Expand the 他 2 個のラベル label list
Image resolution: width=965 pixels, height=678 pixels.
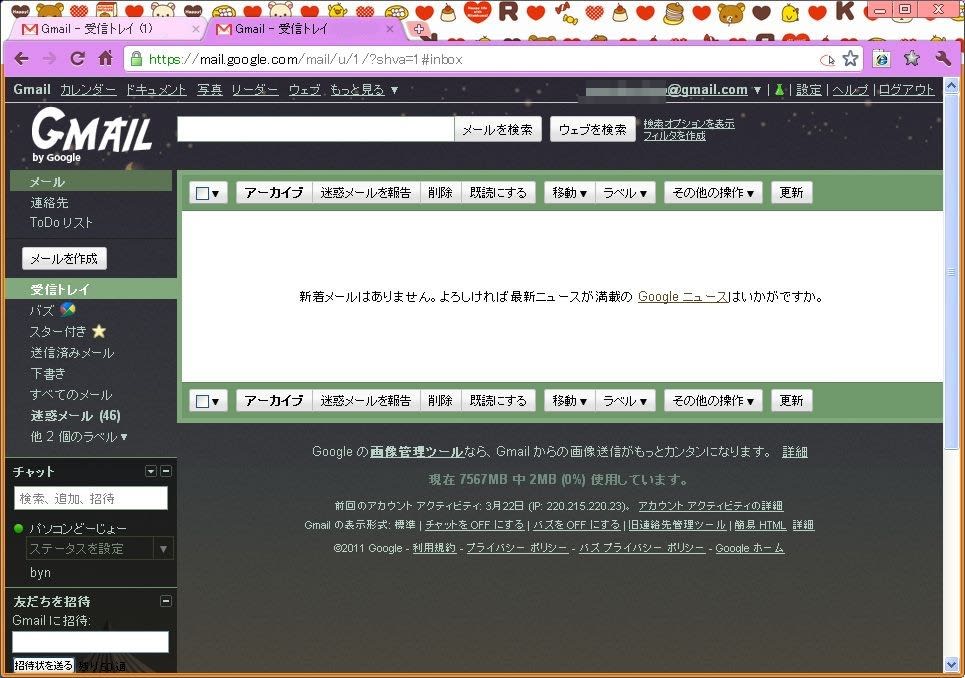click(79, 437)
